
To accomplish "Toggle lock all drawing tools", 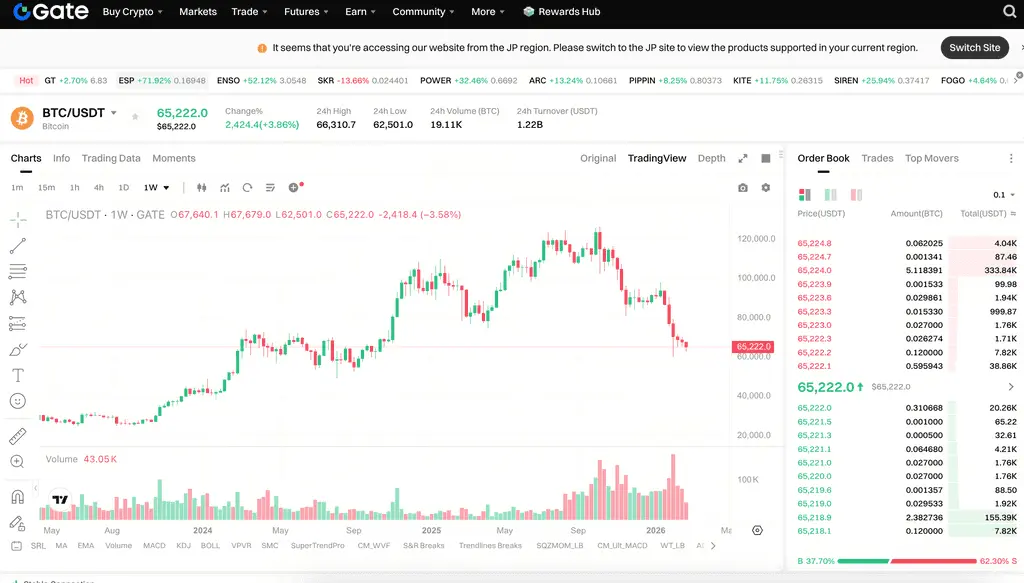I will tap(18, 523).
